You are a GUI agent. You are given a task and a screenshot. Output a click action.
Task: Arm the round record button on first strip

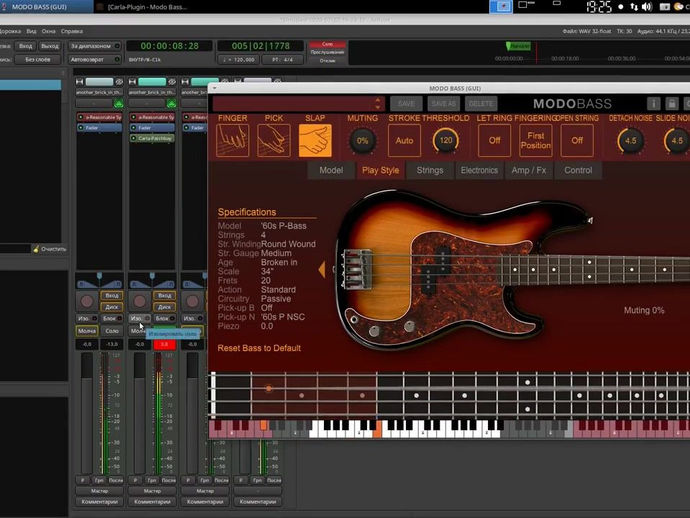(x=87, y=301)
